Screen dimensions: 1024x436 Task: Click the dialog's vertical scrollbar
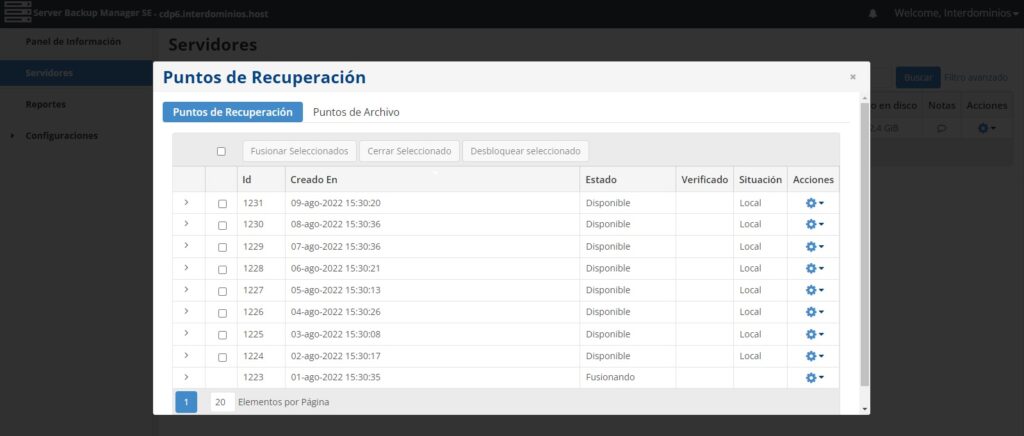[x=865, y=243]
